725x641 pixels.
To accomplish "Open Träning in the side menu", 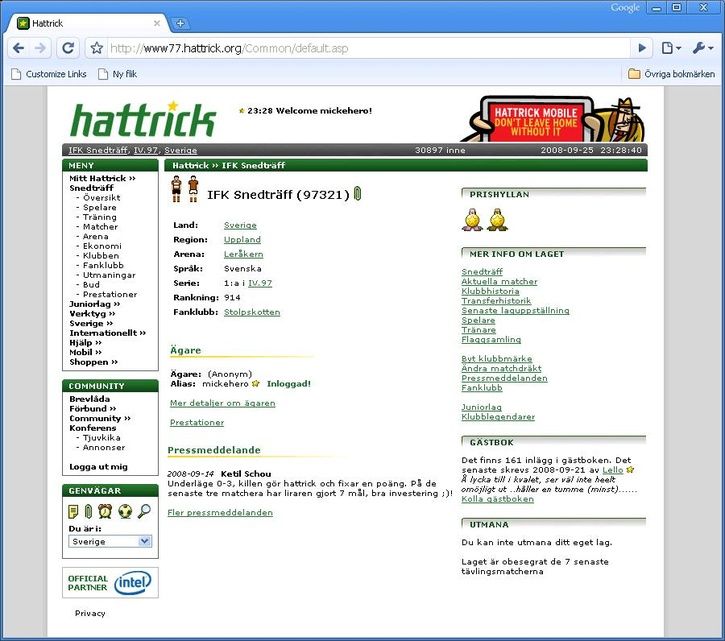I will 99,217.
